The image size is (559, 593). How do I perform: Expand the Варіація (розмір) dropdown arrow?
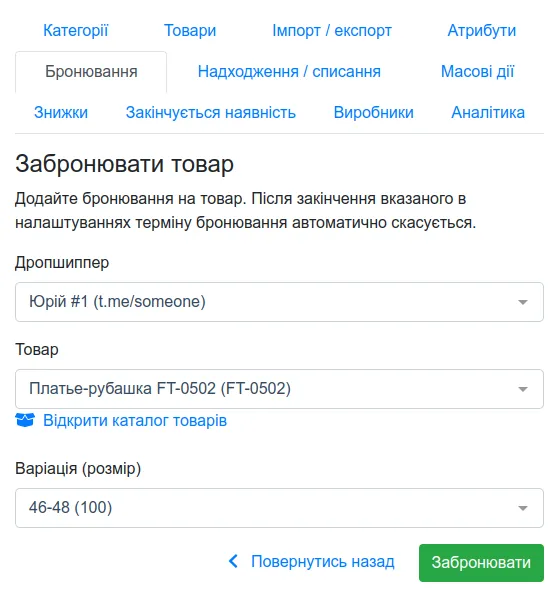pos(523,508)
